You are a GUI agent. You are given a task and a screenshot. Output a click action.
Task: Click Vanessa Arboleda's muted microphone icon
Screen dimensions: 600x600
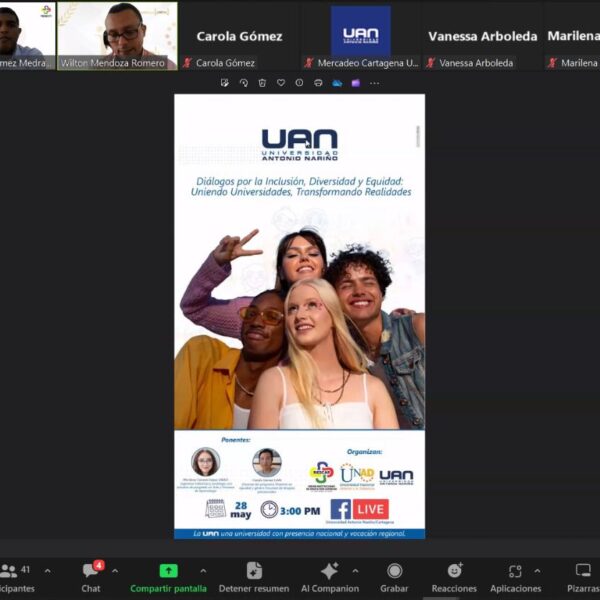coord(430,63)
